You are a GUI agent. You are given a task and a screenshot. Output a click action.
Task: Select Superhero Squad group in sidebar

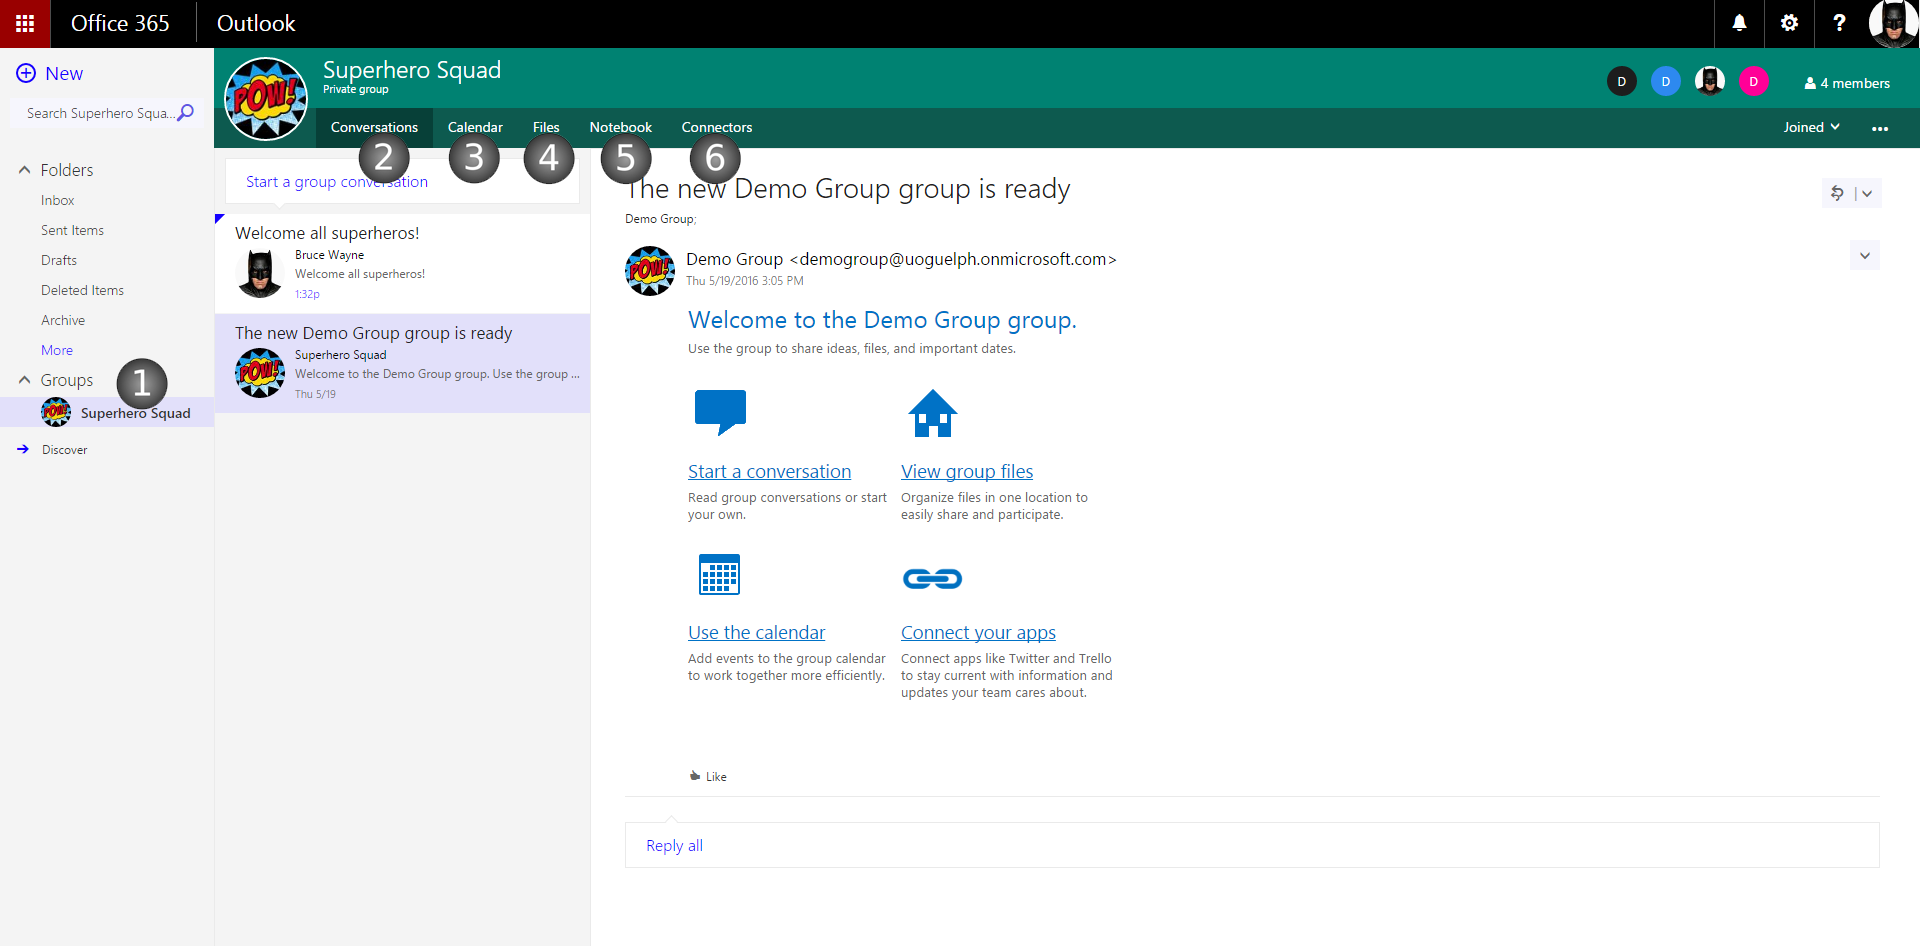tap(107, 412)
